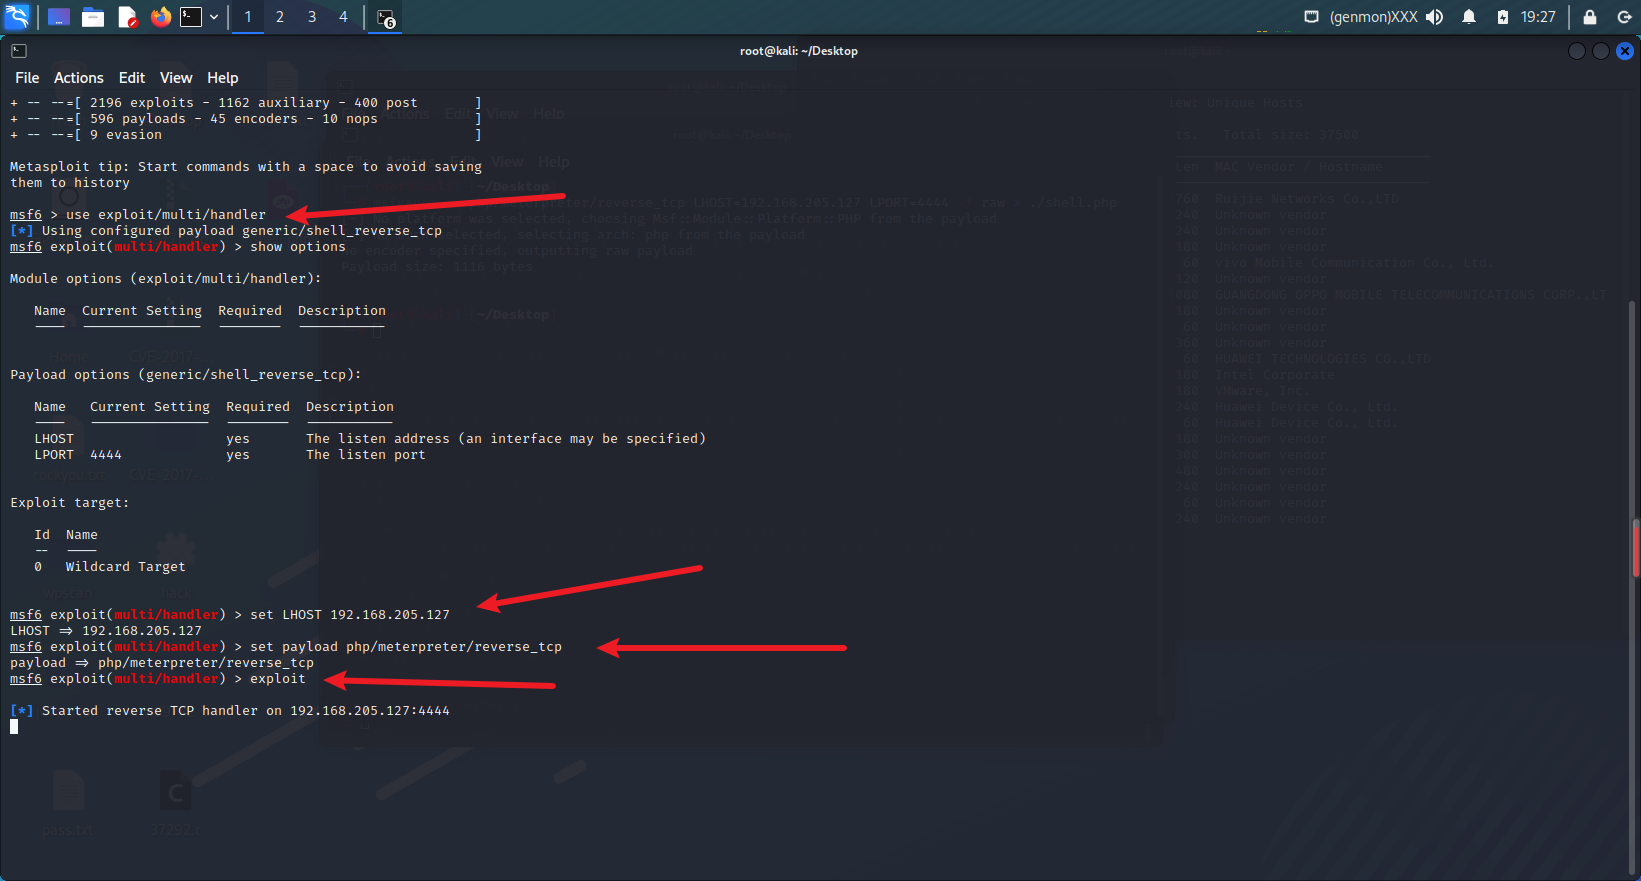Open the file manager from the panel
Screen dimensions: 1641x881
pyautogui.click(x=93, y=17)
